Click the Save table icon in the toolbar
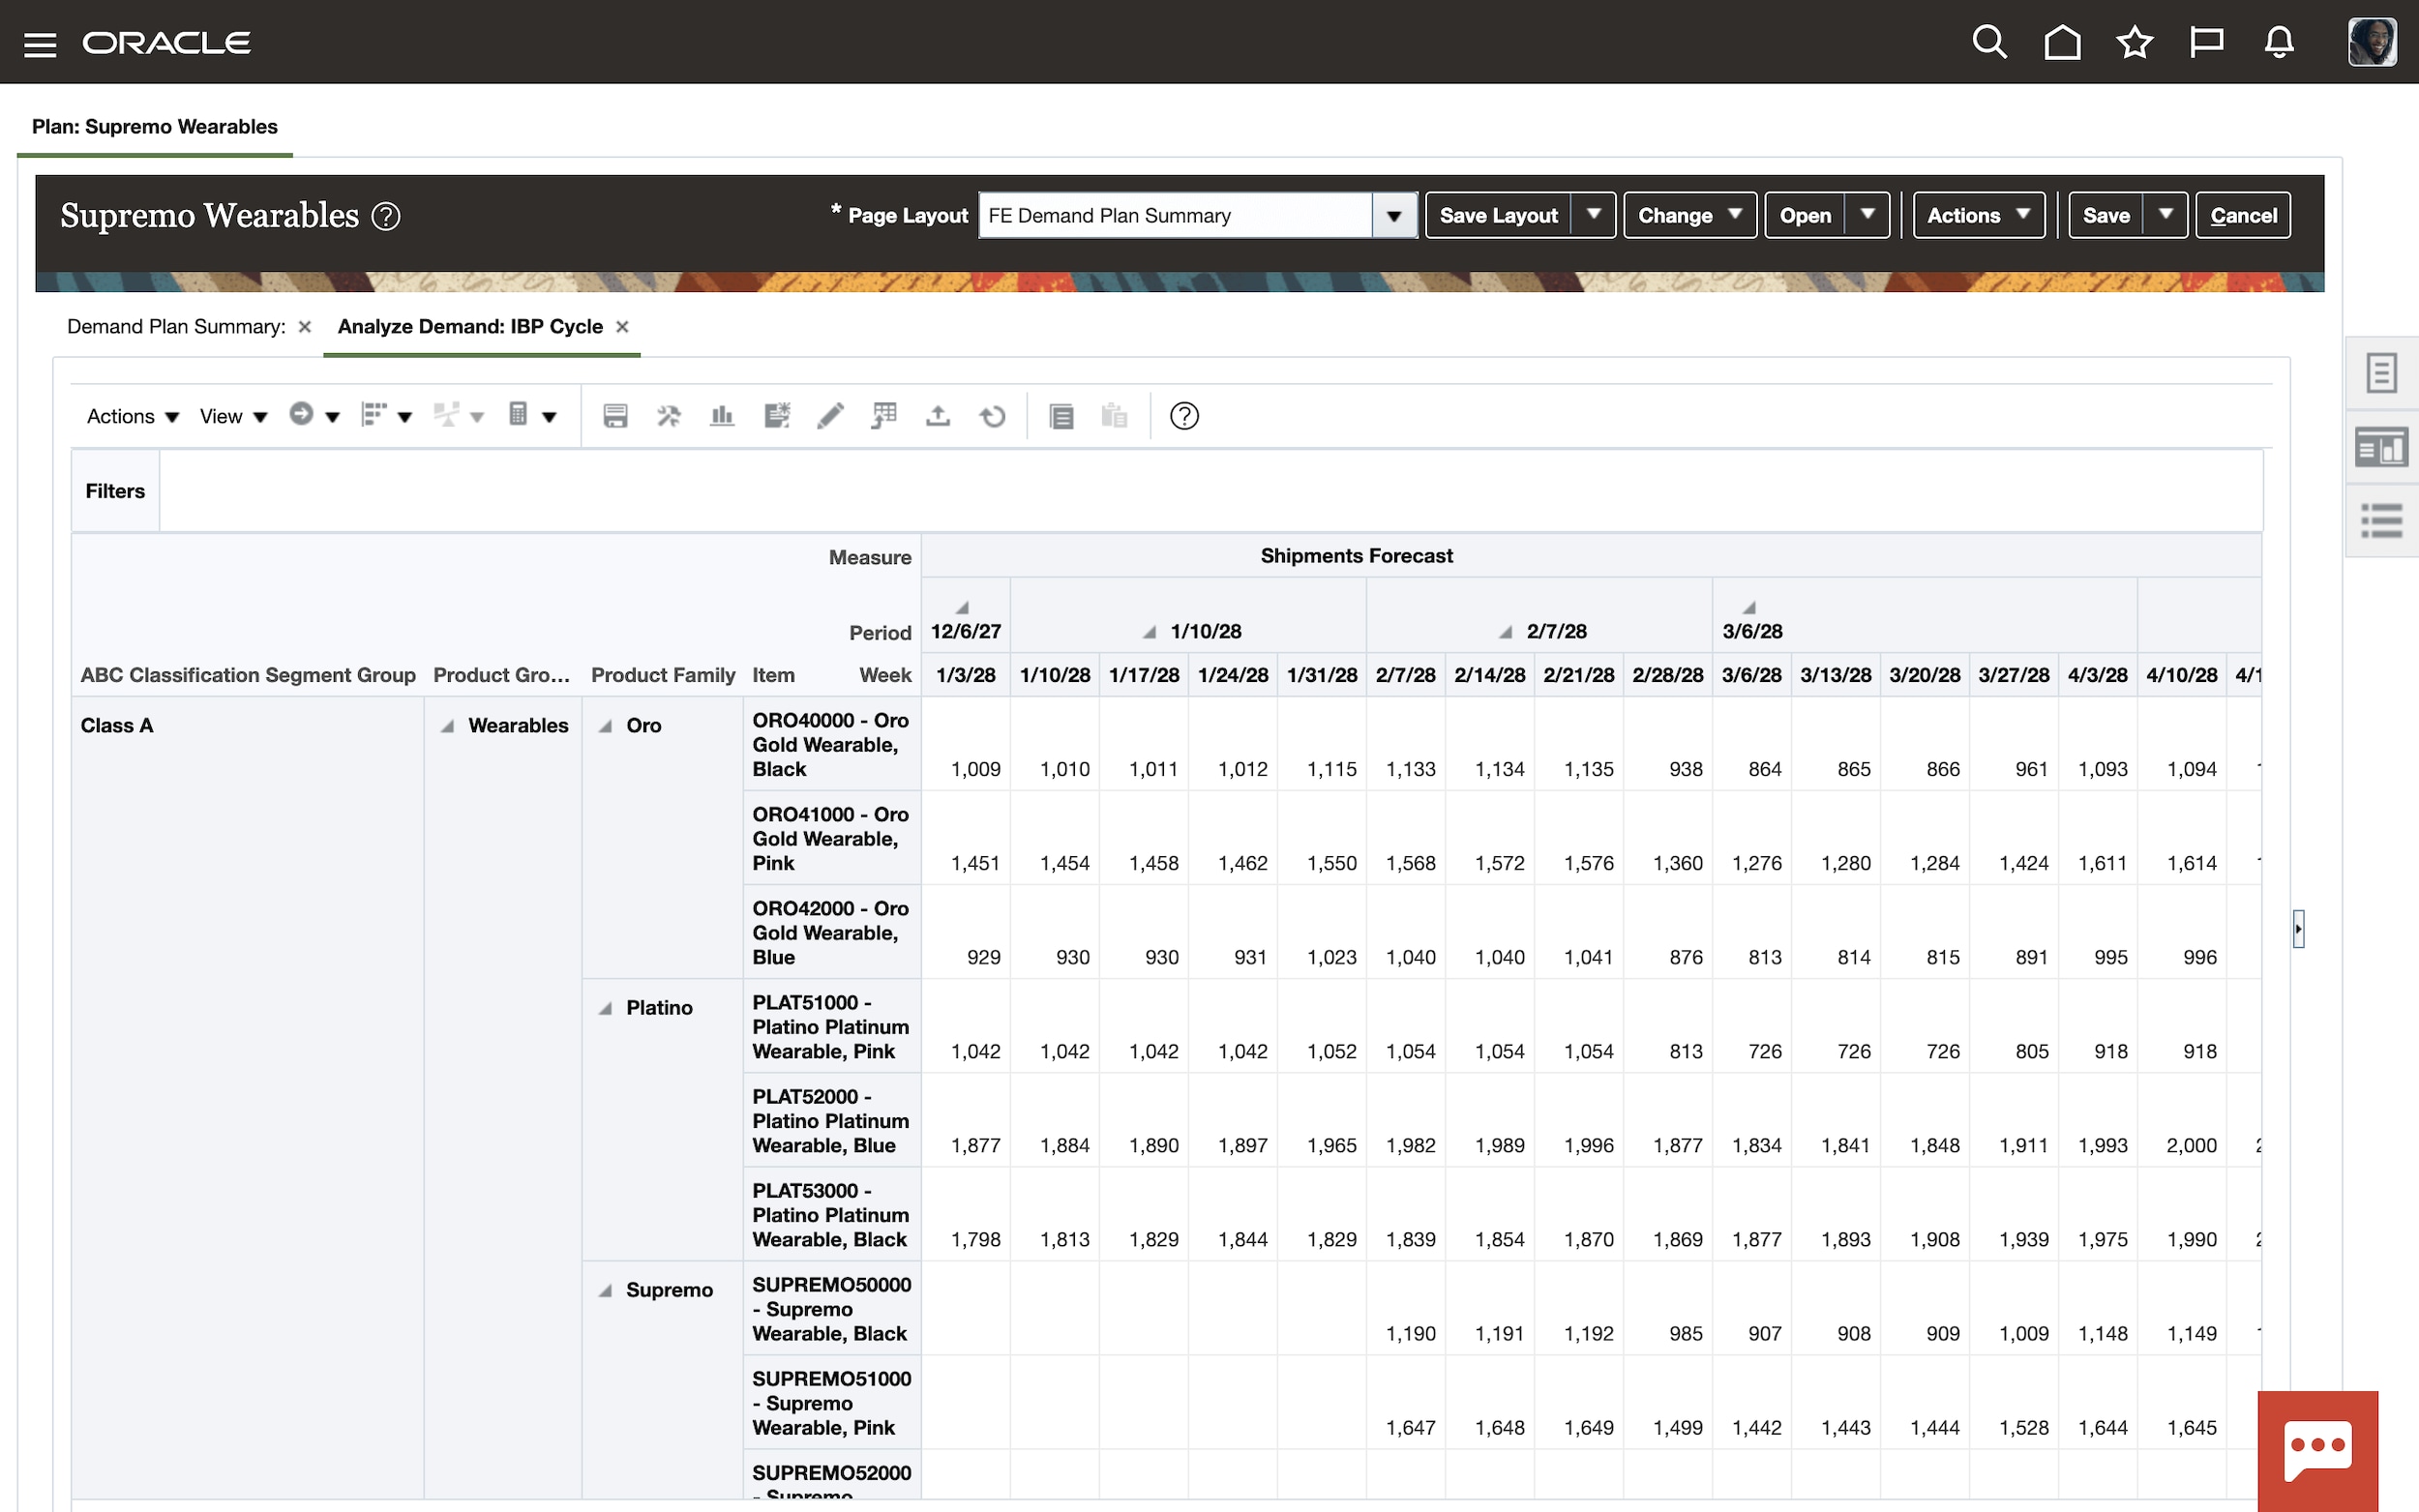2419x1512 pixels. pos(615,415)
